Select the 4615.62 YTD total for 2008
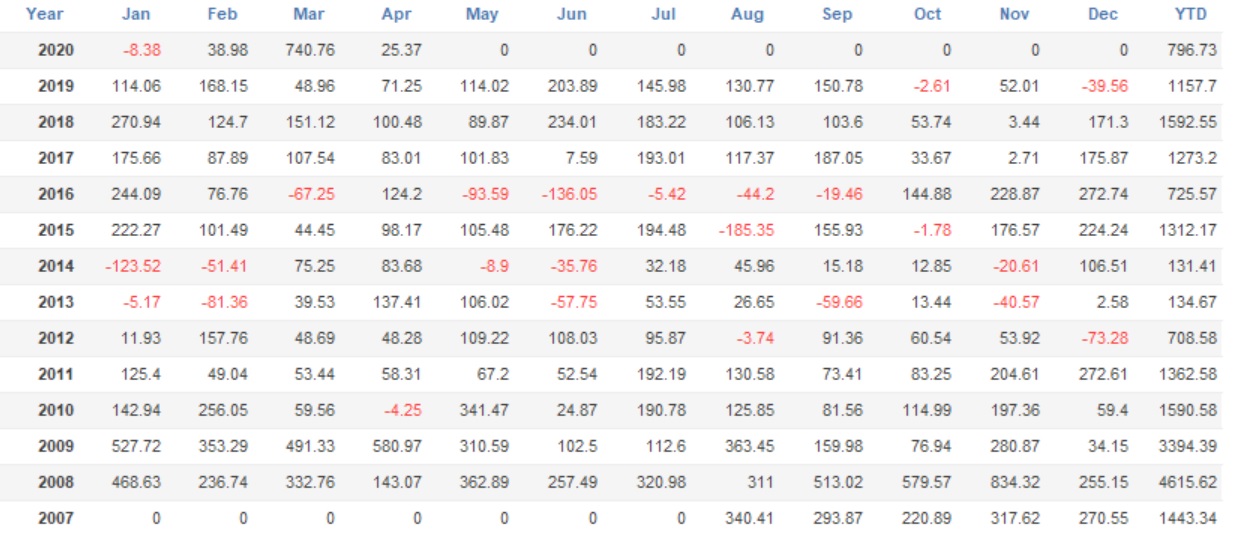 1192,482
